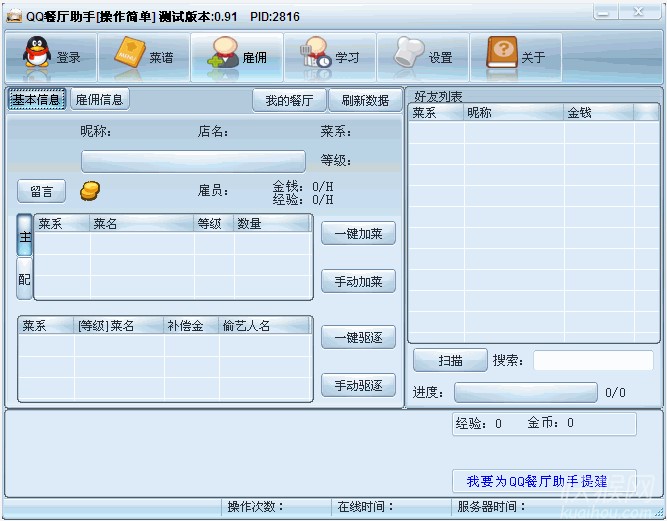Click the 金币: 0 value
The width and height of the screenshot is (667, 521).
550,423
